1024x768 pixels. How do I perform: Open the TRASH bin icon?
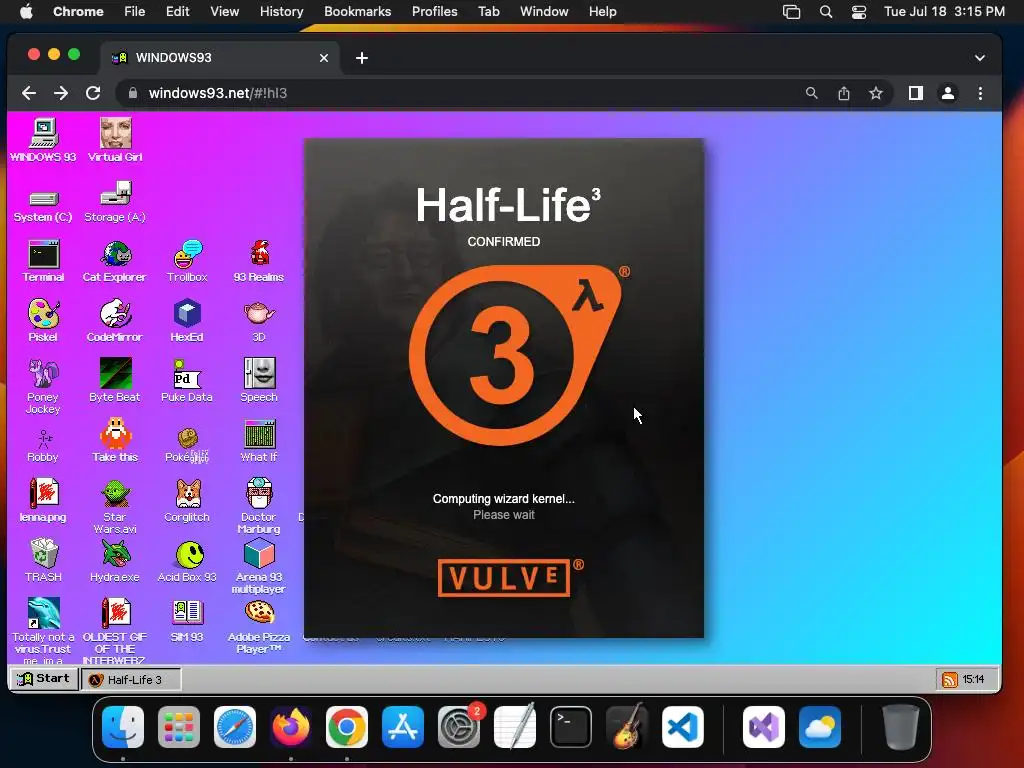[43, 560]
